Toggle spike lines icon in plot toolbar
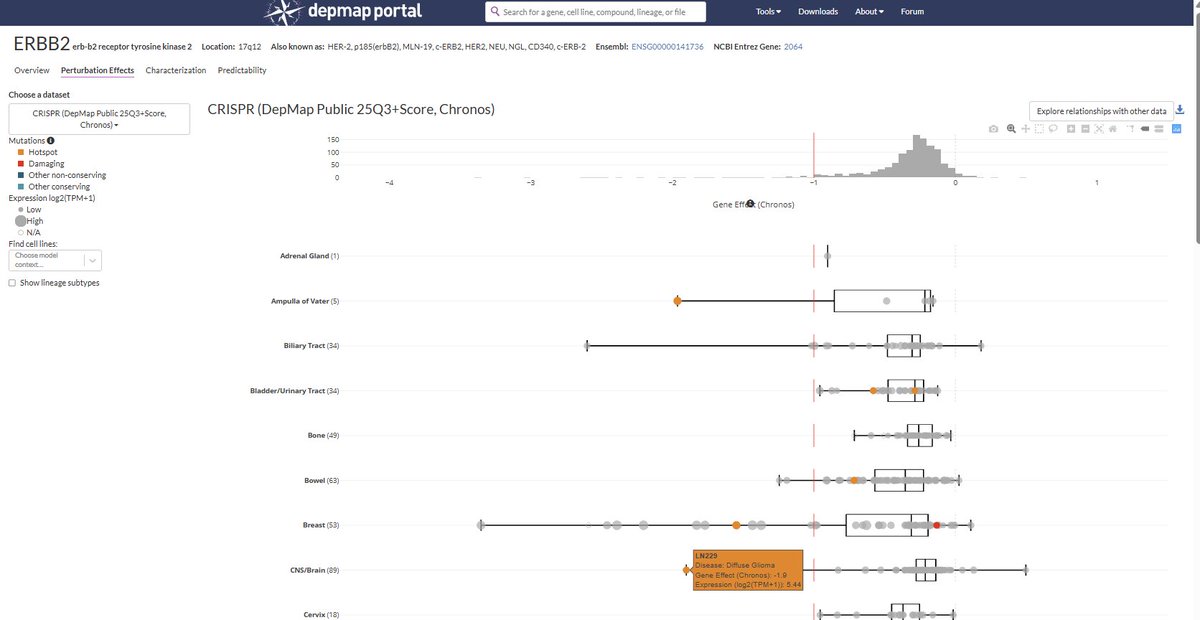The image size is (1200, 620). (1130, 129)
